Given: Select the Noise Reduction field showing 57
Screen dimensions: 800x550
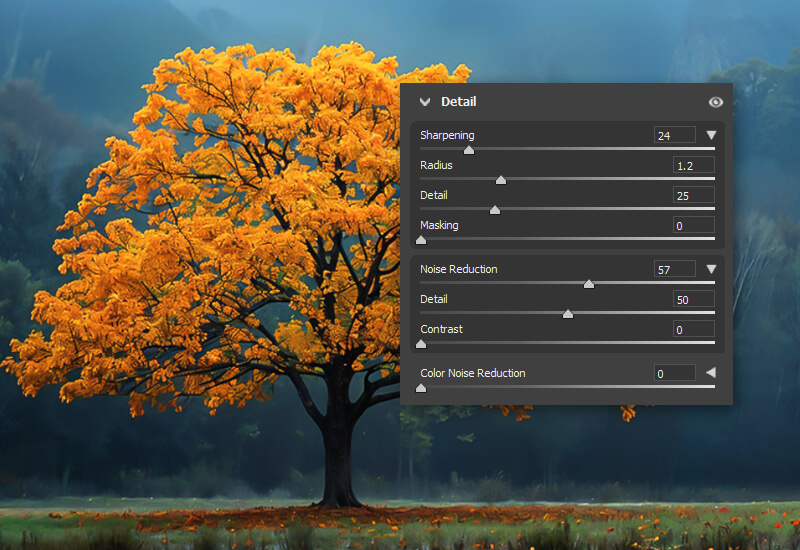Looking at the screenshot, I should coord(674,269).
